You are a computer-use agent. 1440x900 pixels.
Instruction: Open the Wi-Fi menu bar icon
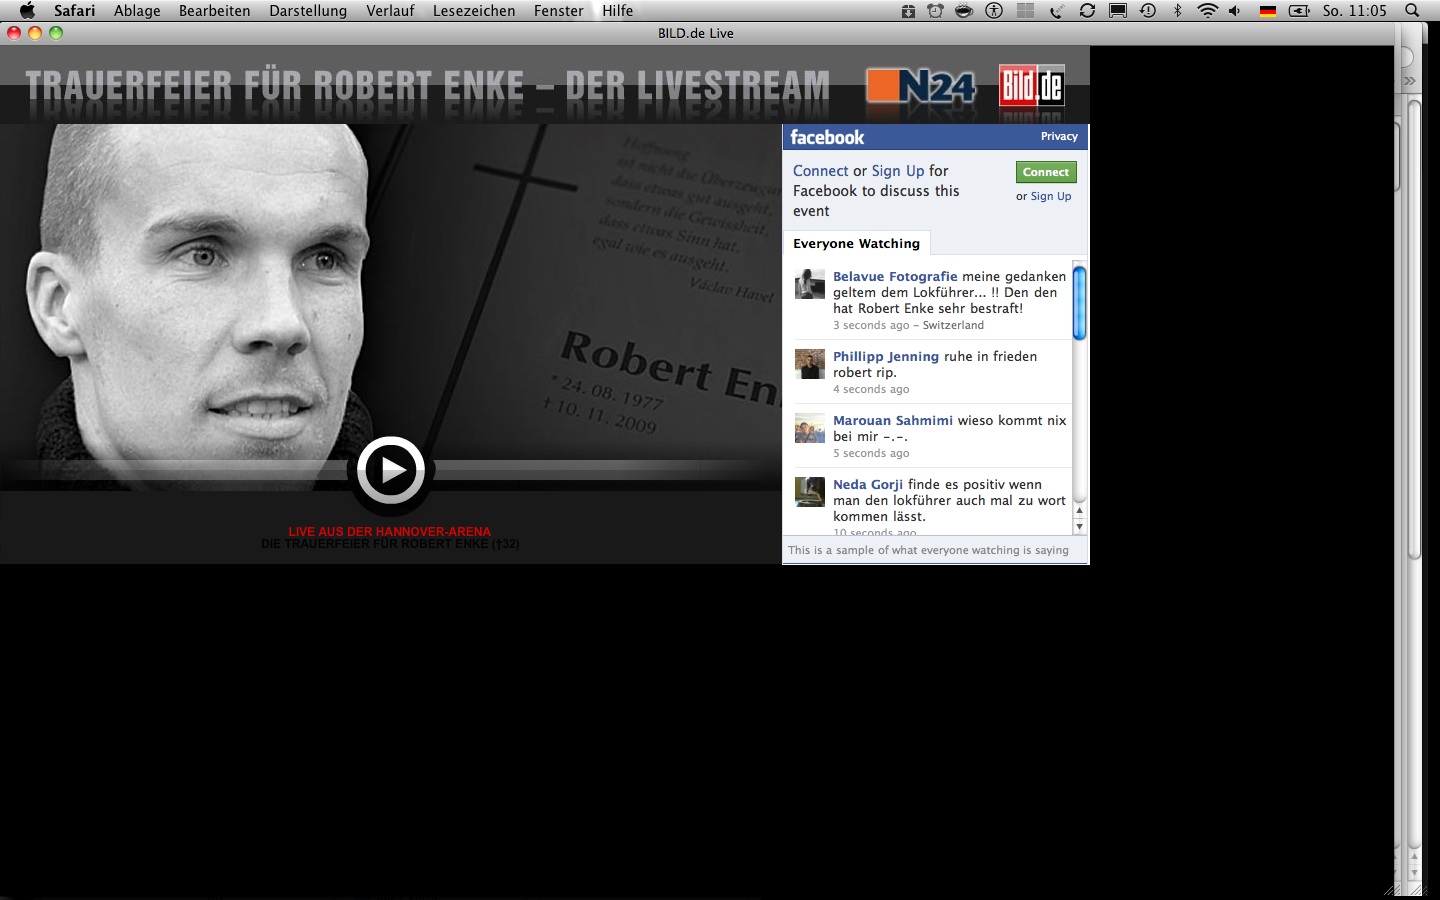coord(1208,11)
